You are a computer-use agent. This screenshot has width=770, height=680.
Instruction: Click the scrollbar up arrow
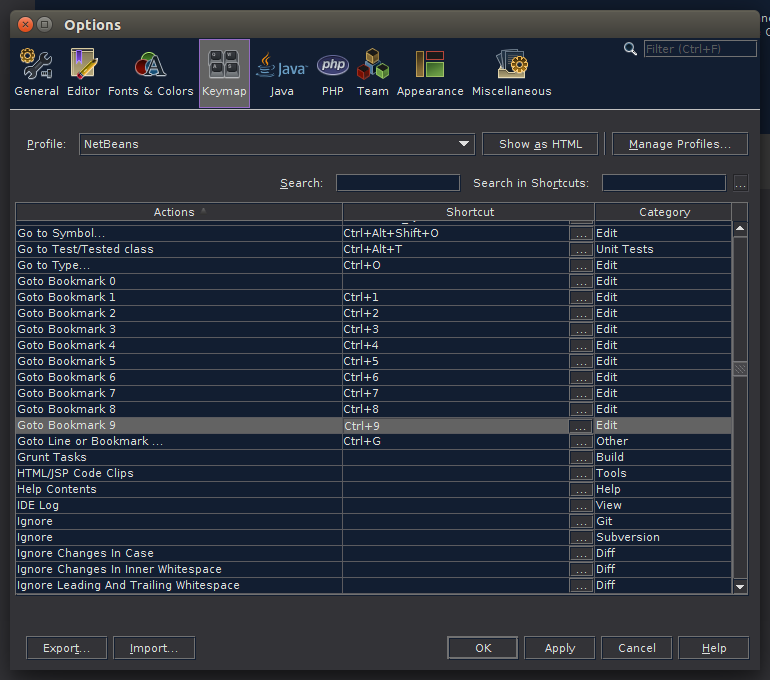point(740,229)
